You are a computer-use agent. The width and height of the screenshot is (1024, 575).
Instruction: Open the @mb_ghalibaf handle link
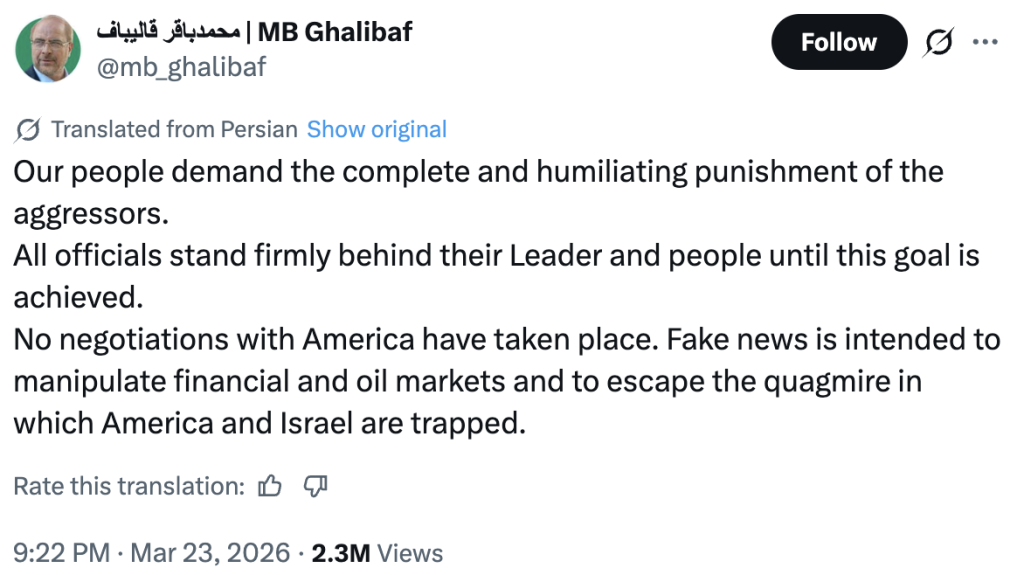coord(181,67)
